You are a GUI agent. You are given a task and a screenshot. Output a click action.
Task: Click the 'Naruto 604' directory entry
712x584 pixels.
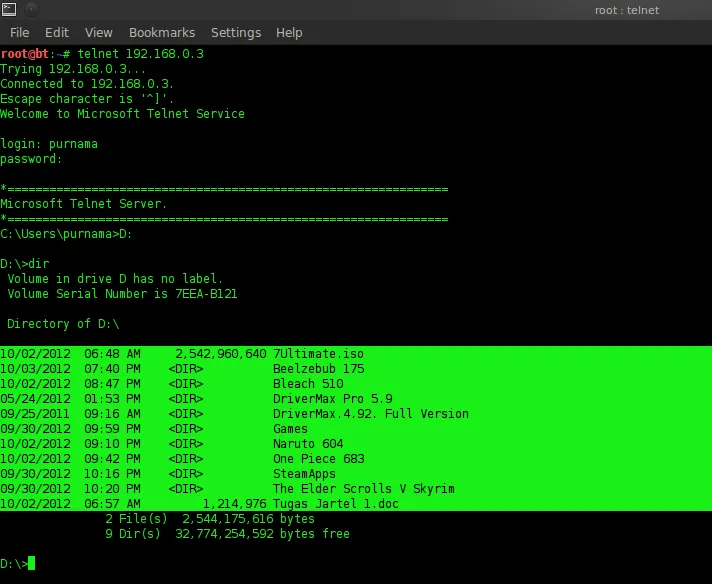[x=308, y=444]
